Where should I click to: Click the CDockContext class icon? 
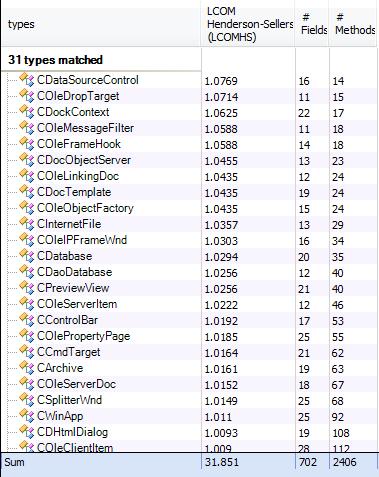(x=27, y=112)
